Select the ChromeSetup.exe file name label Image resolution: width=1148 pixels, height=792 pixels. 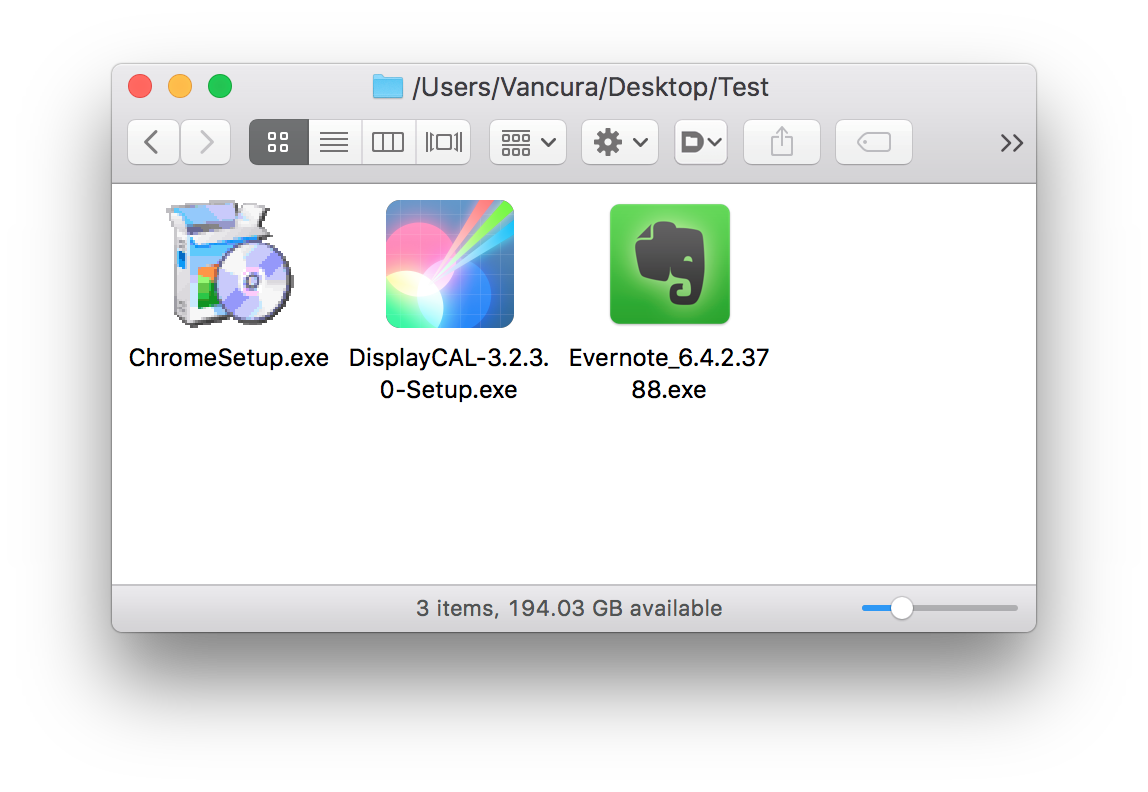(x=228, y=357)
